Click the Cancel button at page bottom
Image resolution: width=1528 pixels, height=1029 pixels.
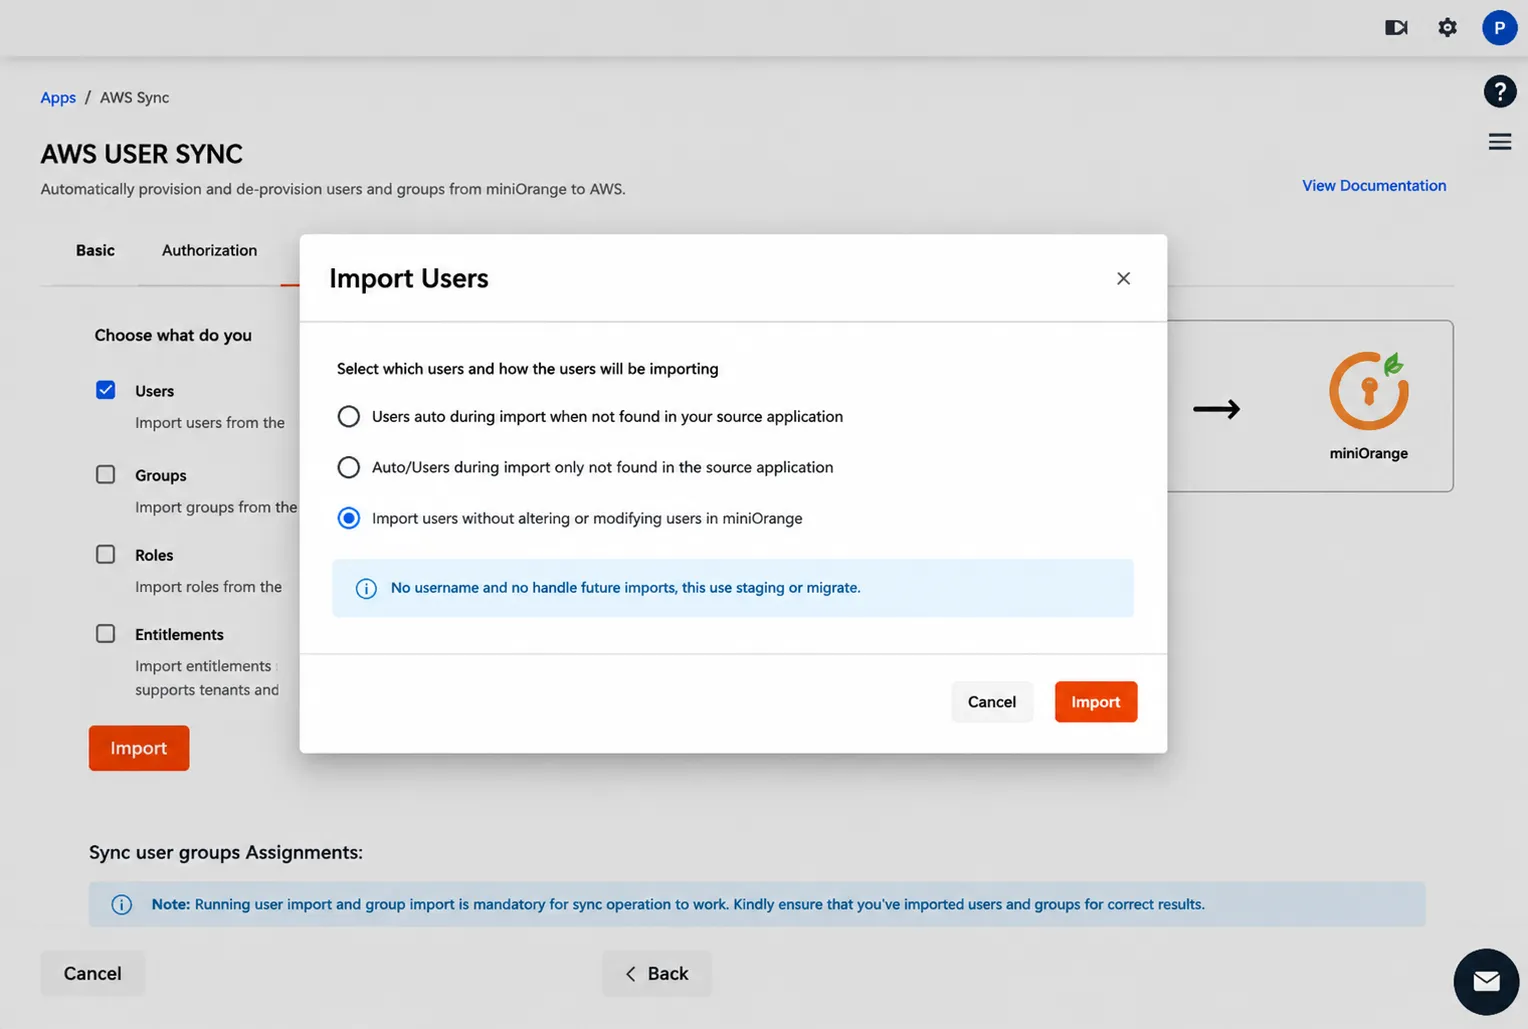pyautogui.click(x=93, y=973)
